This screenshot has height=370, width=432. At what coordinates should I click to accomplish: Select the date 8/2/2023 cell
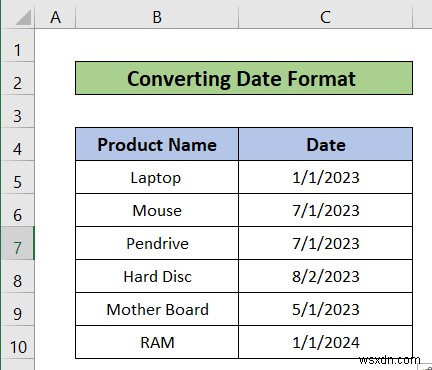pos(326,276)
